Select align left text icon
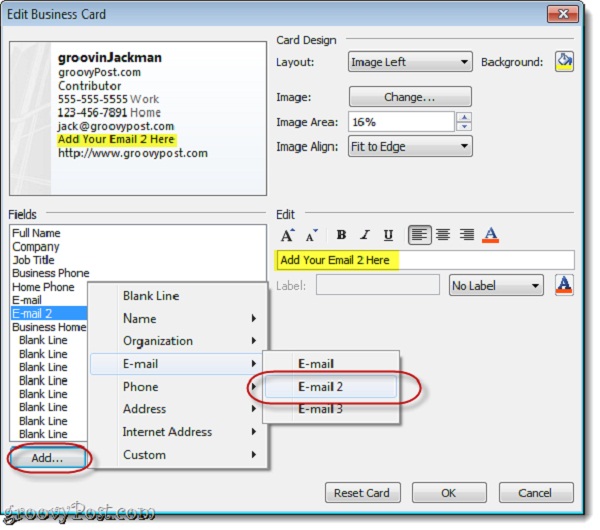 (419, 234)
